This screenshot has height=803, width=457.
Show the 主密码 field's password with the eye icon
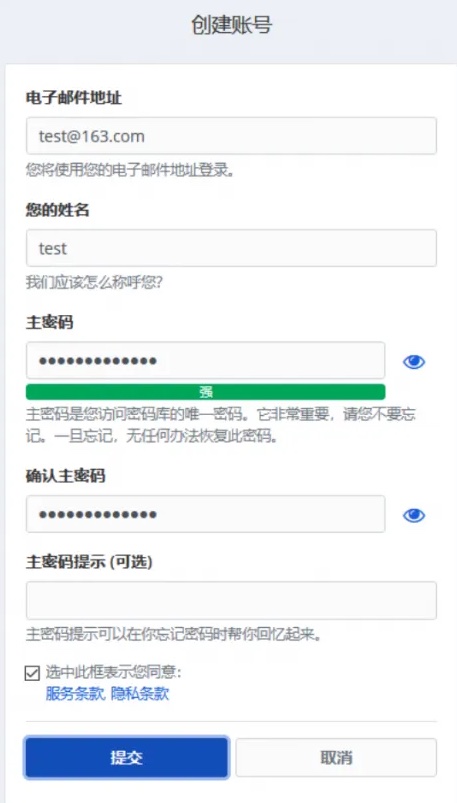(x=413, y=362)
